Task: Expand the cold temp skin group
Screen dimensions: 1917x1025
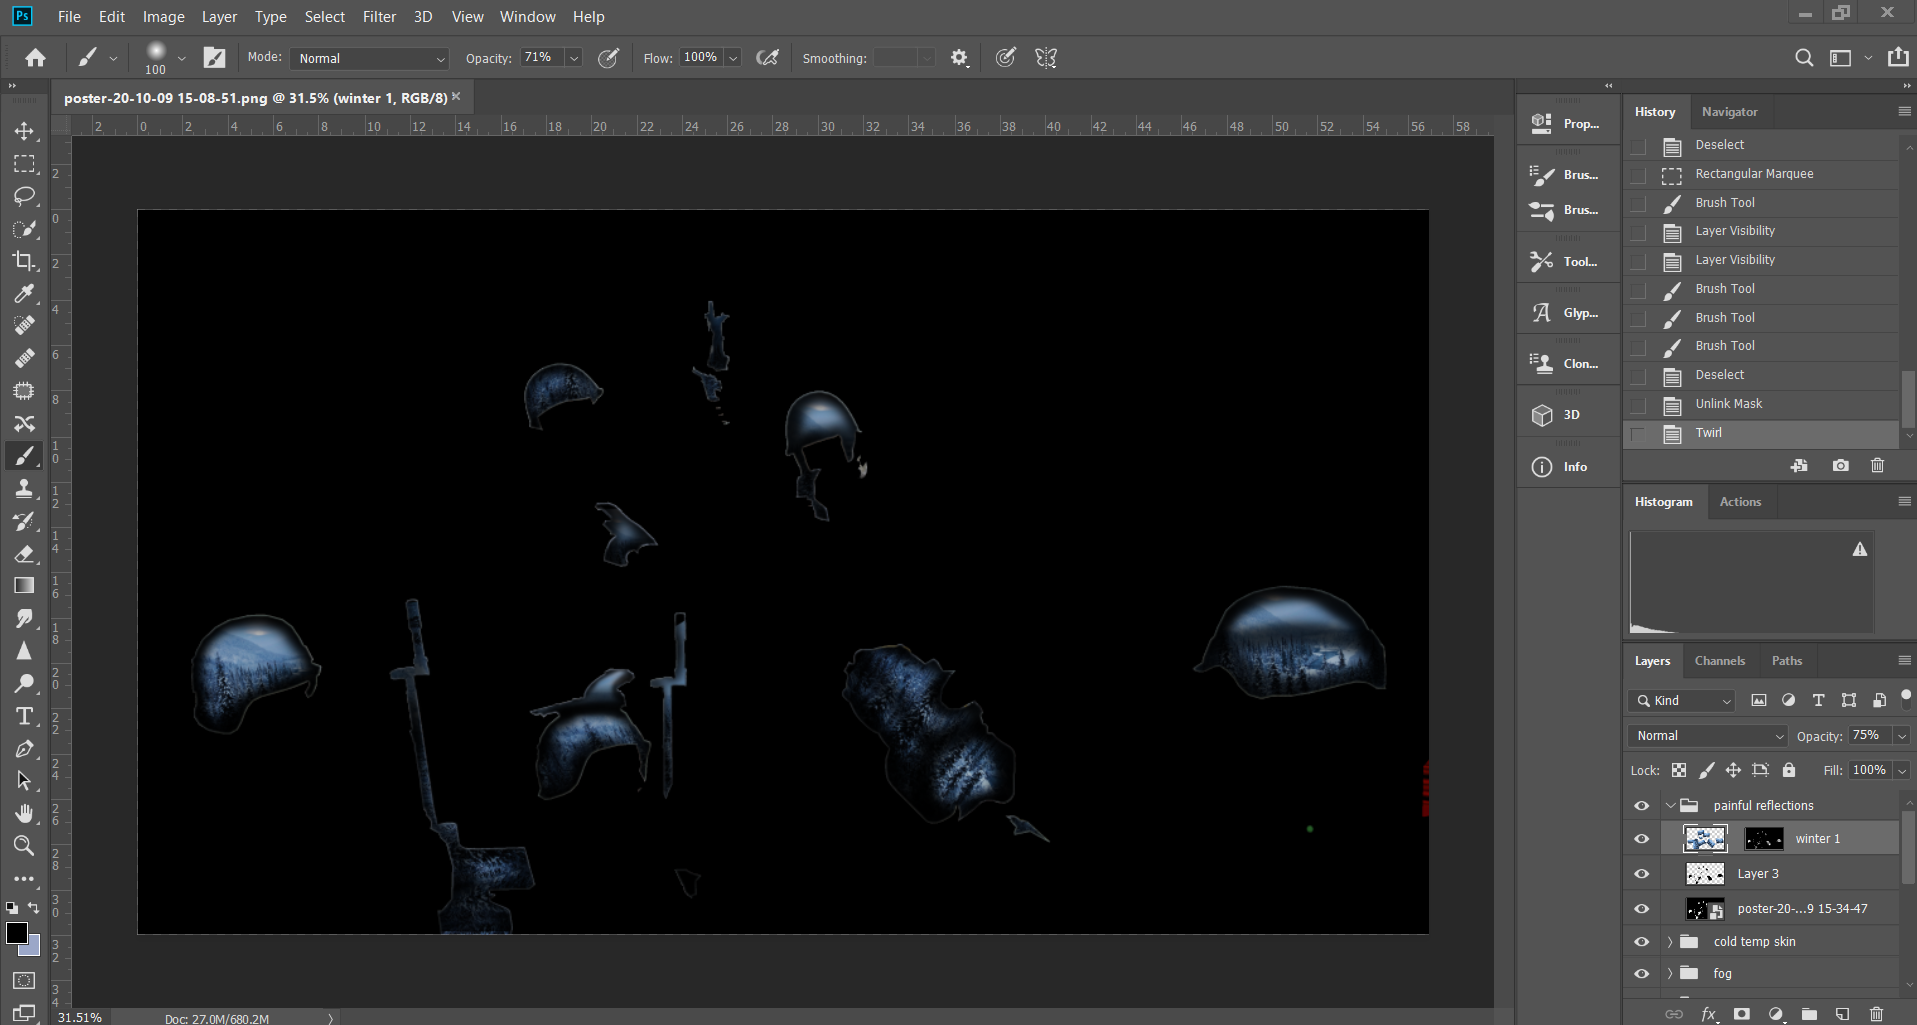Action: click(1670, 942)
